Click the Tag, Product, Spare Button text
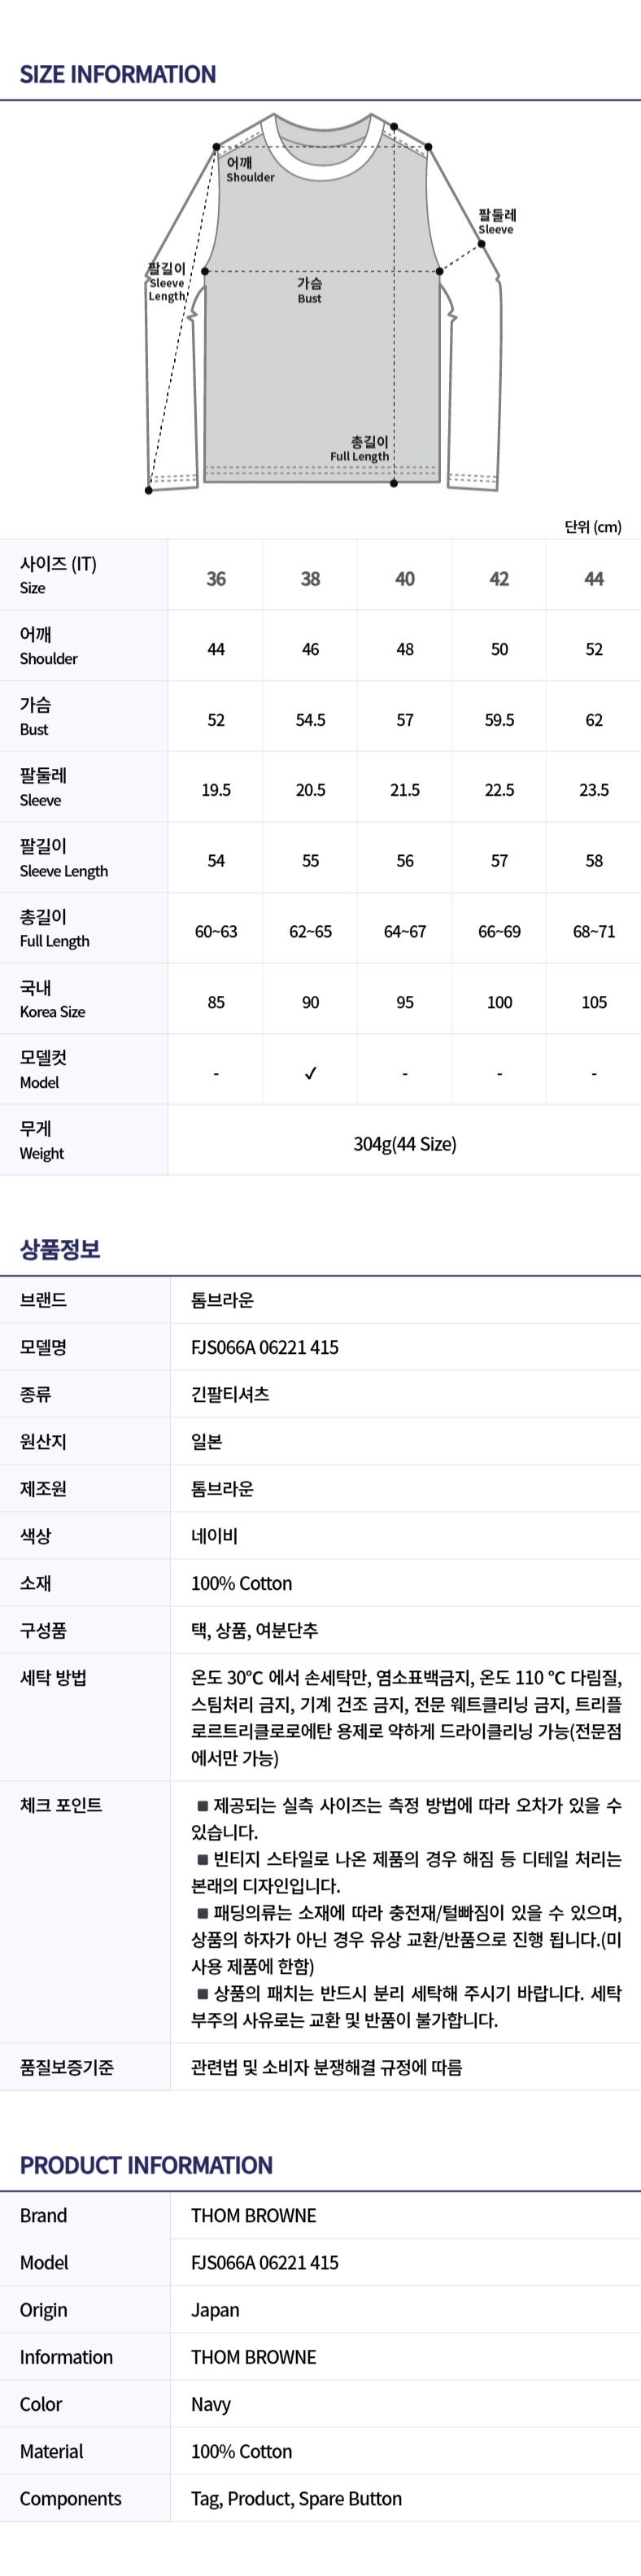 (296, 2498)
